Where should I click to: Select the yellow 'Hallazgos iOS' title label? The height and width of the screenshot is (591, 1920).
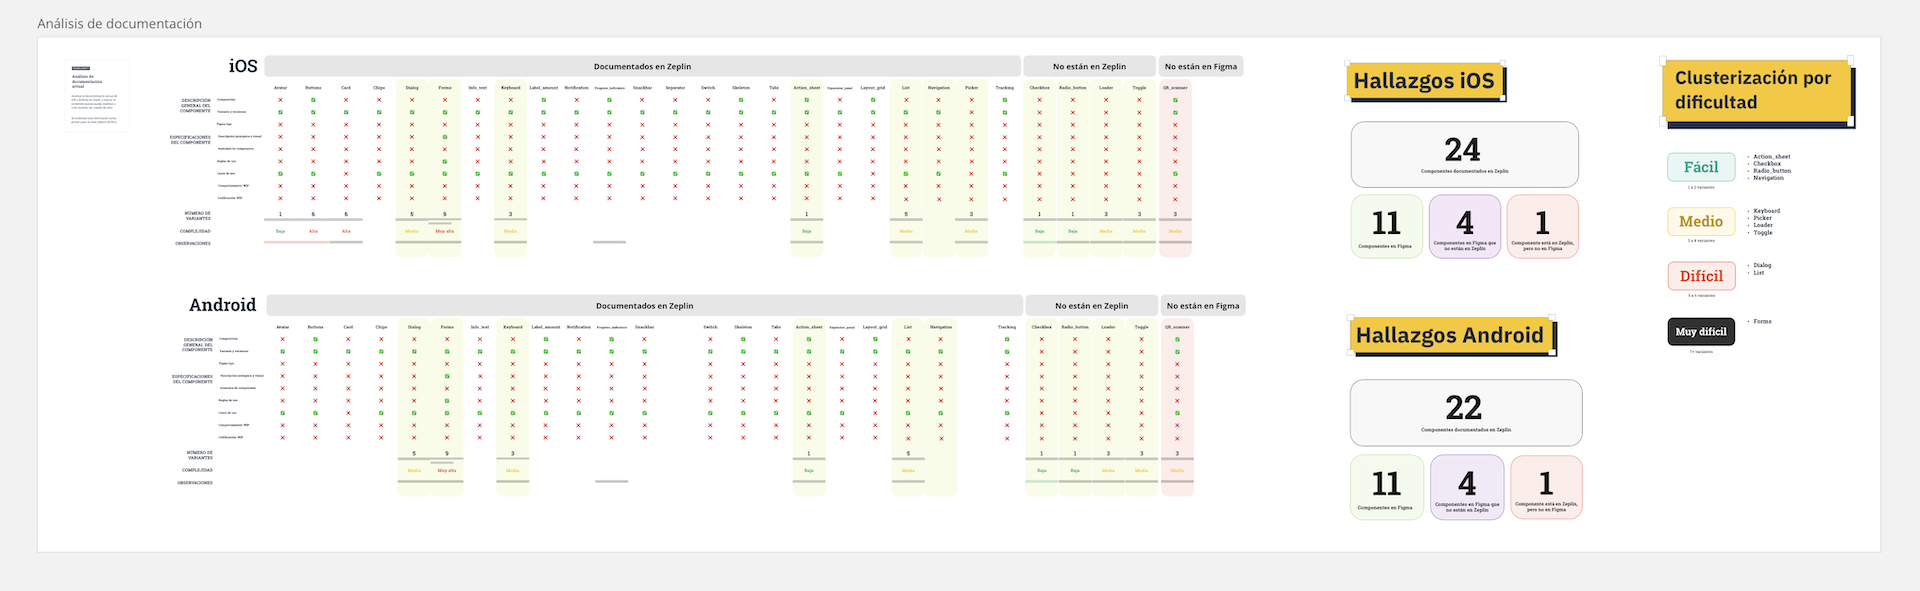[1424, 81]
